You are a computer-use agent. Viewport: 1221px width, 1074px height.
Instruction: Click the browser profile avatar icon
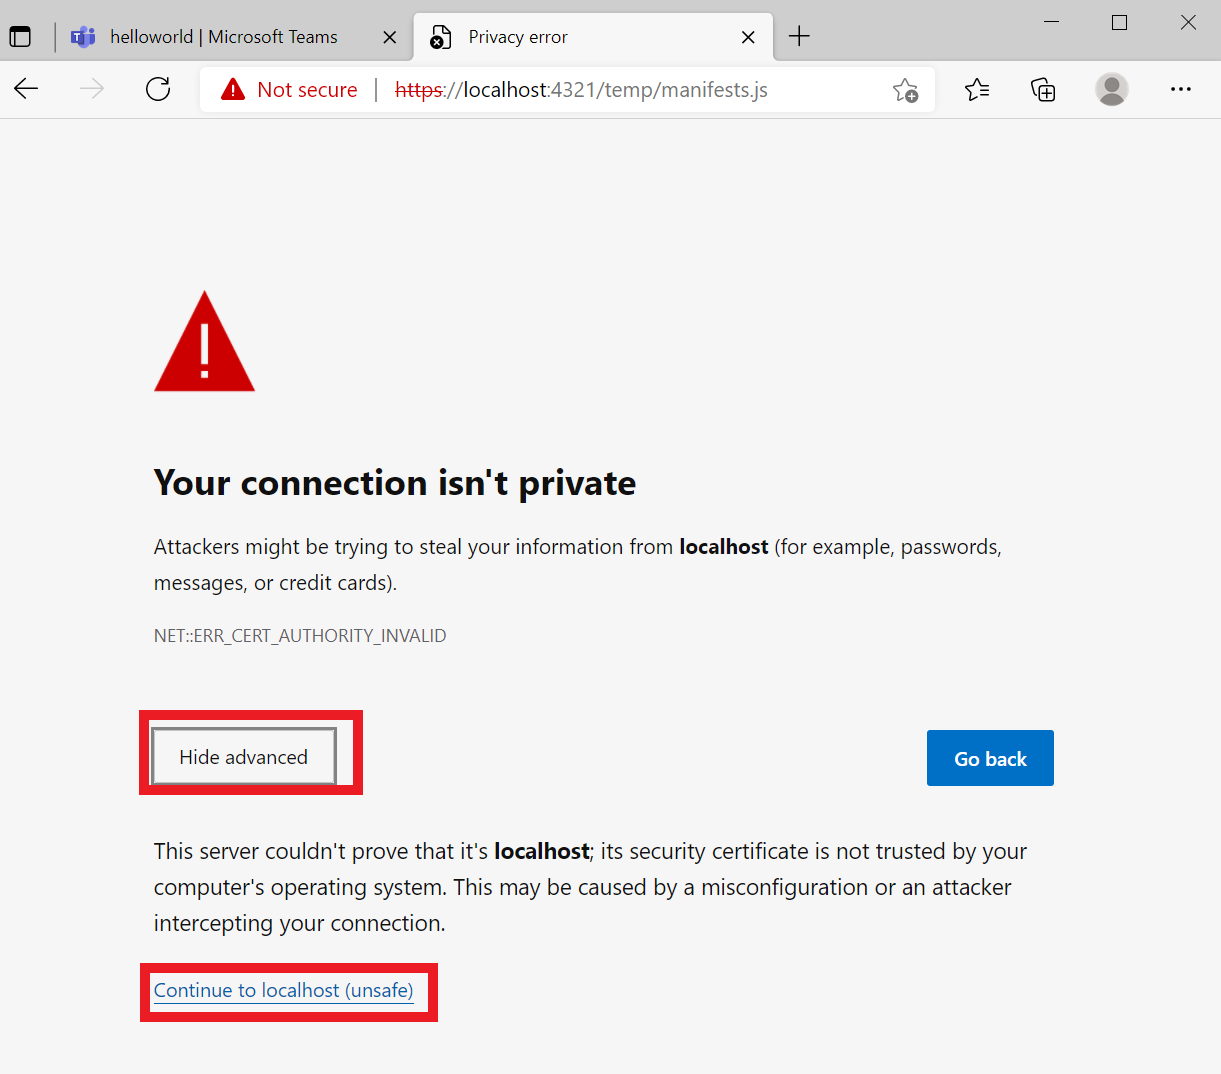point(1112,89)
